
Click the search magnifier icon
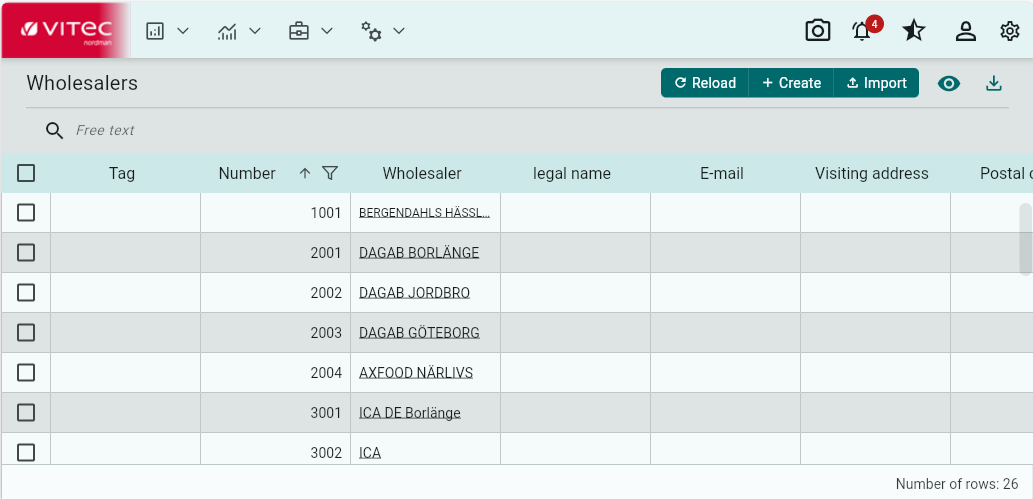point(55,131)
